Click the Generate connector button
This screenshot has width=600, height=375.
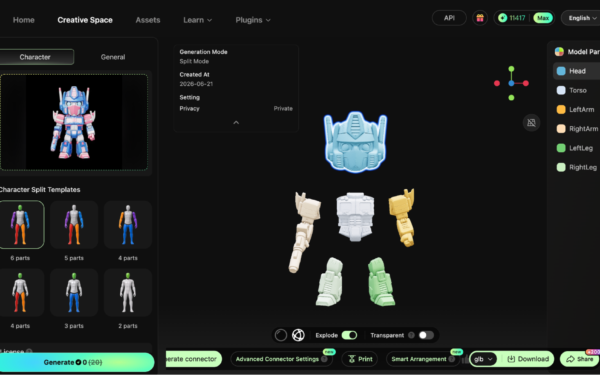click(193, 359)
